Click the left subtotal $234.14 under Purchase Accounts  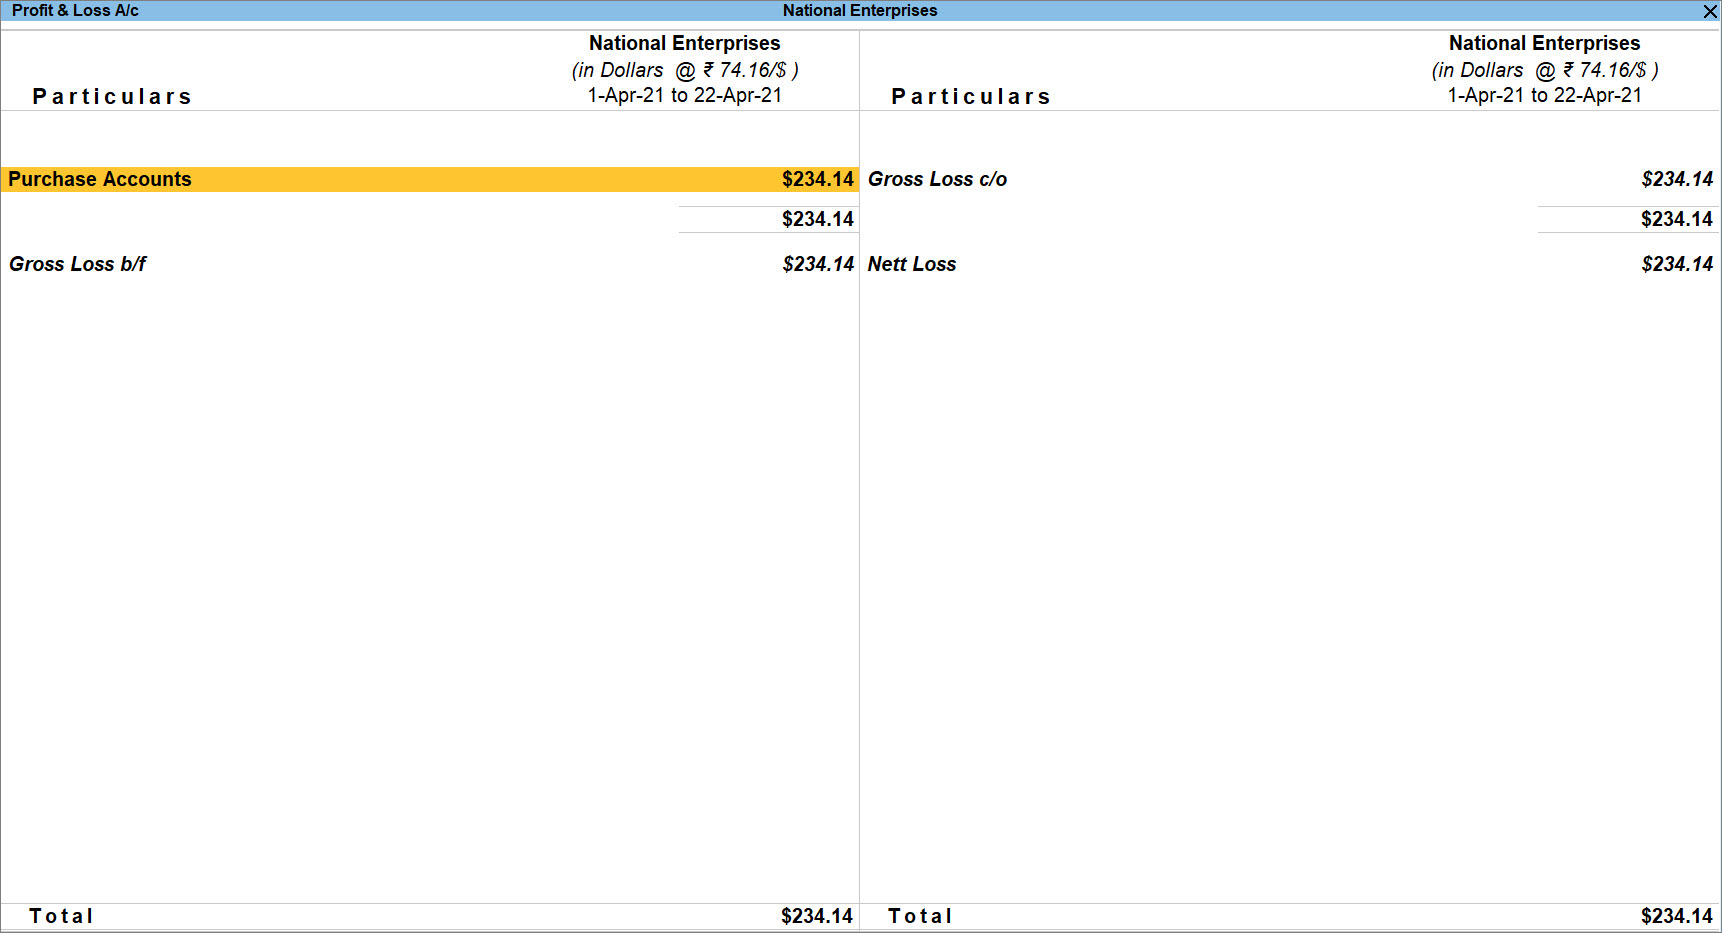coord(817,219)
